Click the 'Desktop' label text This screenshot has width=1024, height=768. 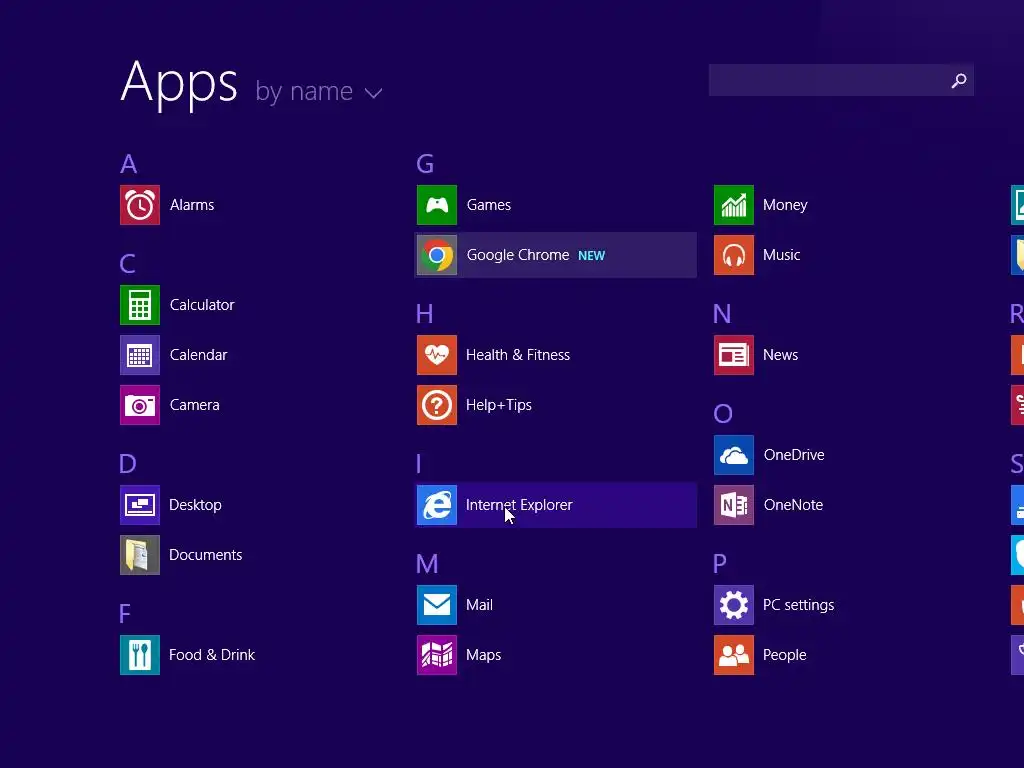195,505
